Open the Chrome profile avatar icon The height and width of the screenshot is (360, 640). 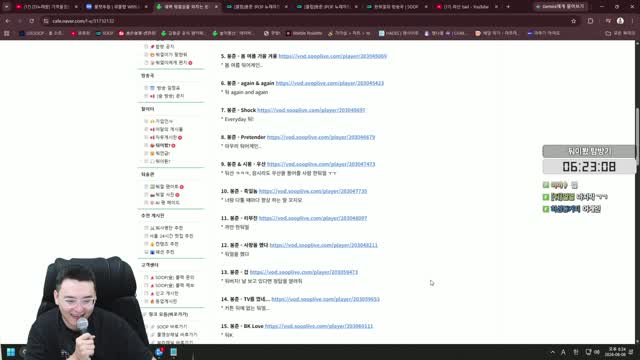pyautogui.click(x=620, y=21)
